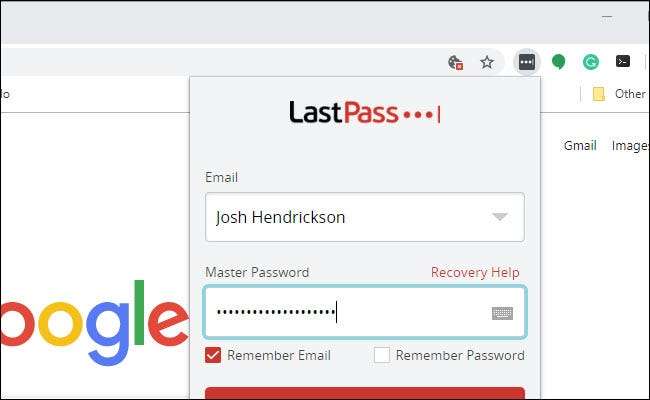
Task: Open the LastPass extension icon in toolbar
Action: 526,62
